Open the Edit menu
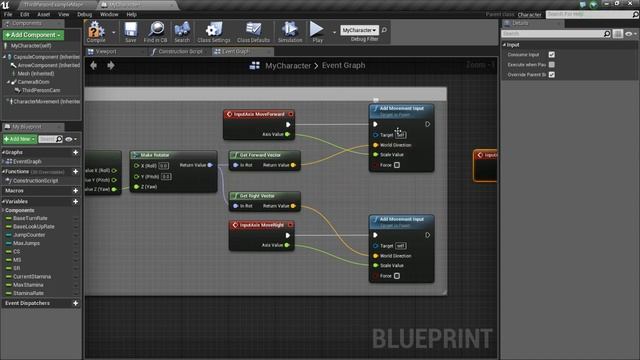 point(24,14)
